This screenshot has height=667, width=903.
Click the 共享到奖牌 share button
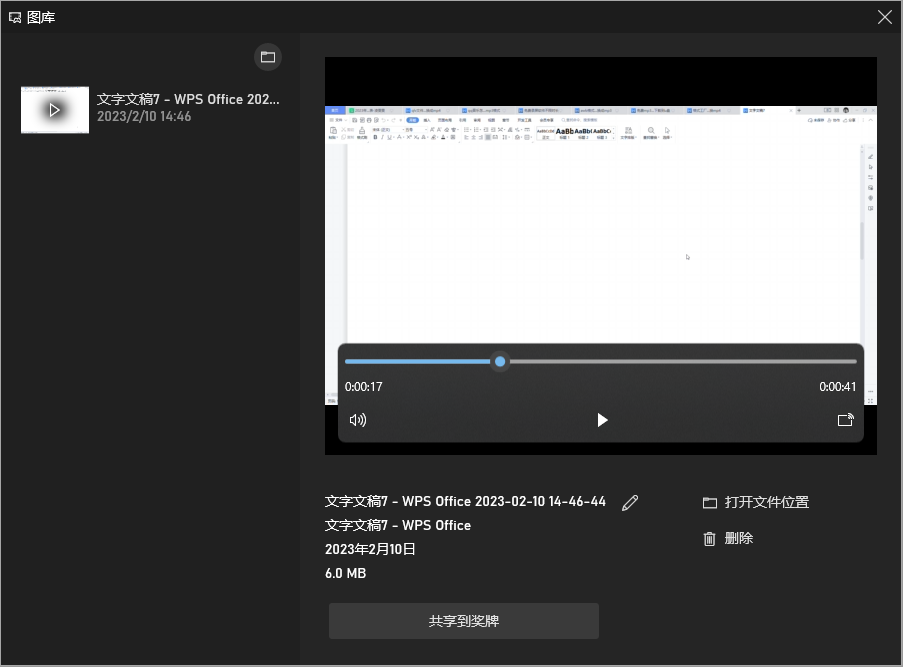(x=464, y=621)
